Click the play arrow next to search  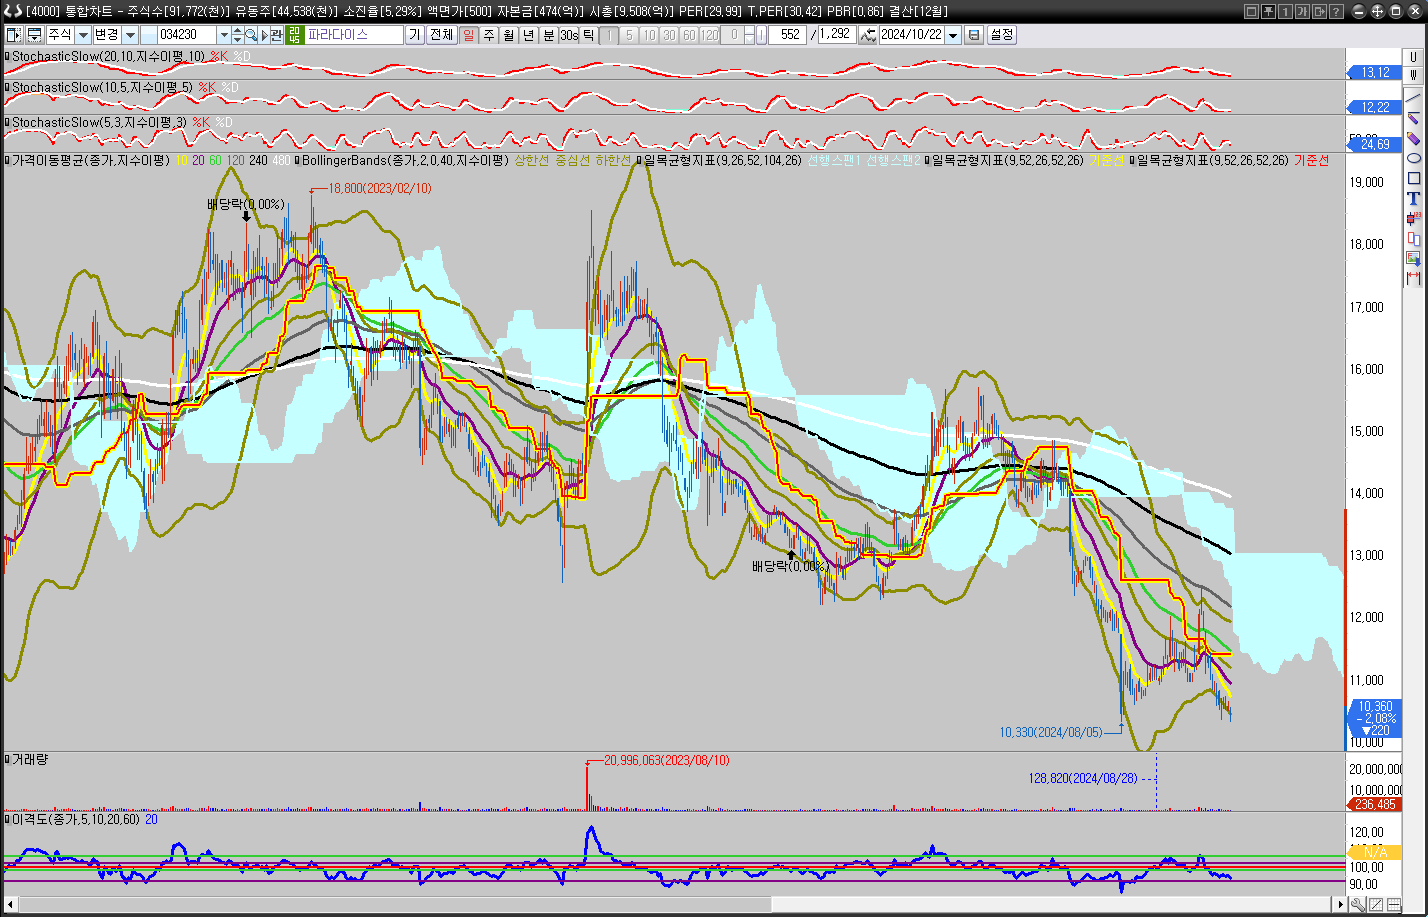click(264, 34)
